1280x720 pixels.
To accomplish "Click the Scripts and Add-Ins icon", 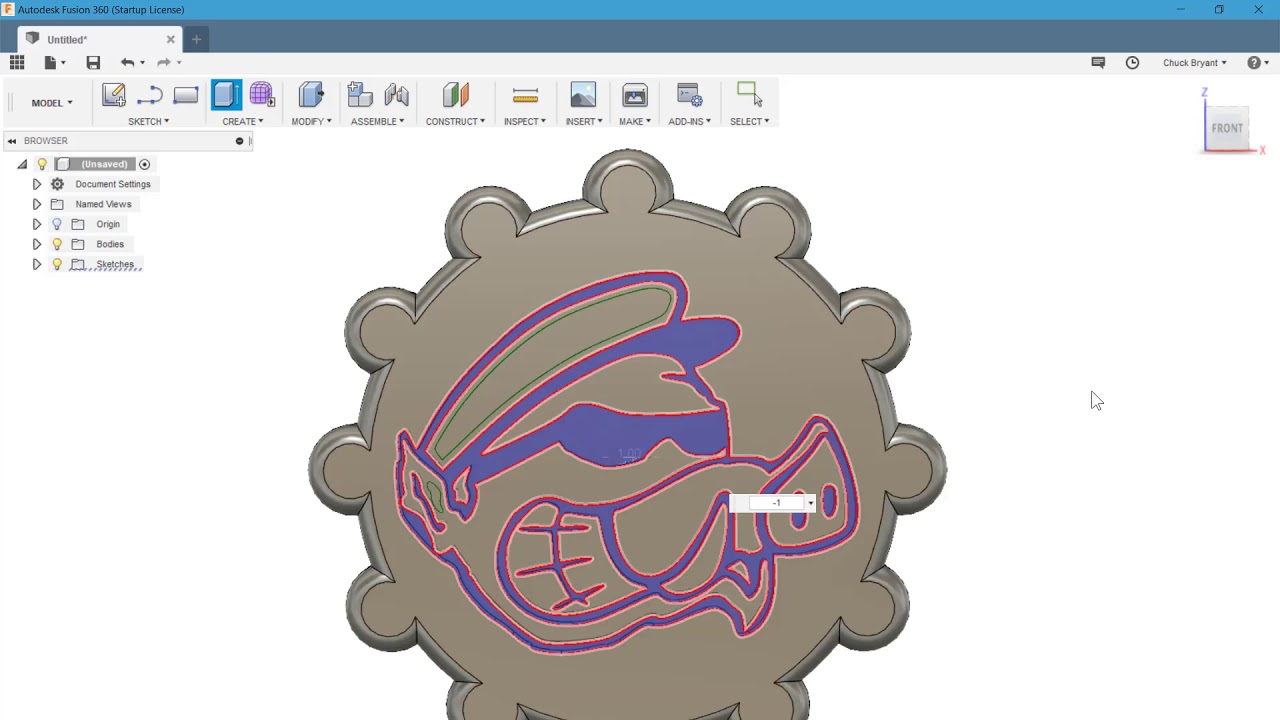I will (x=690, y=95).
